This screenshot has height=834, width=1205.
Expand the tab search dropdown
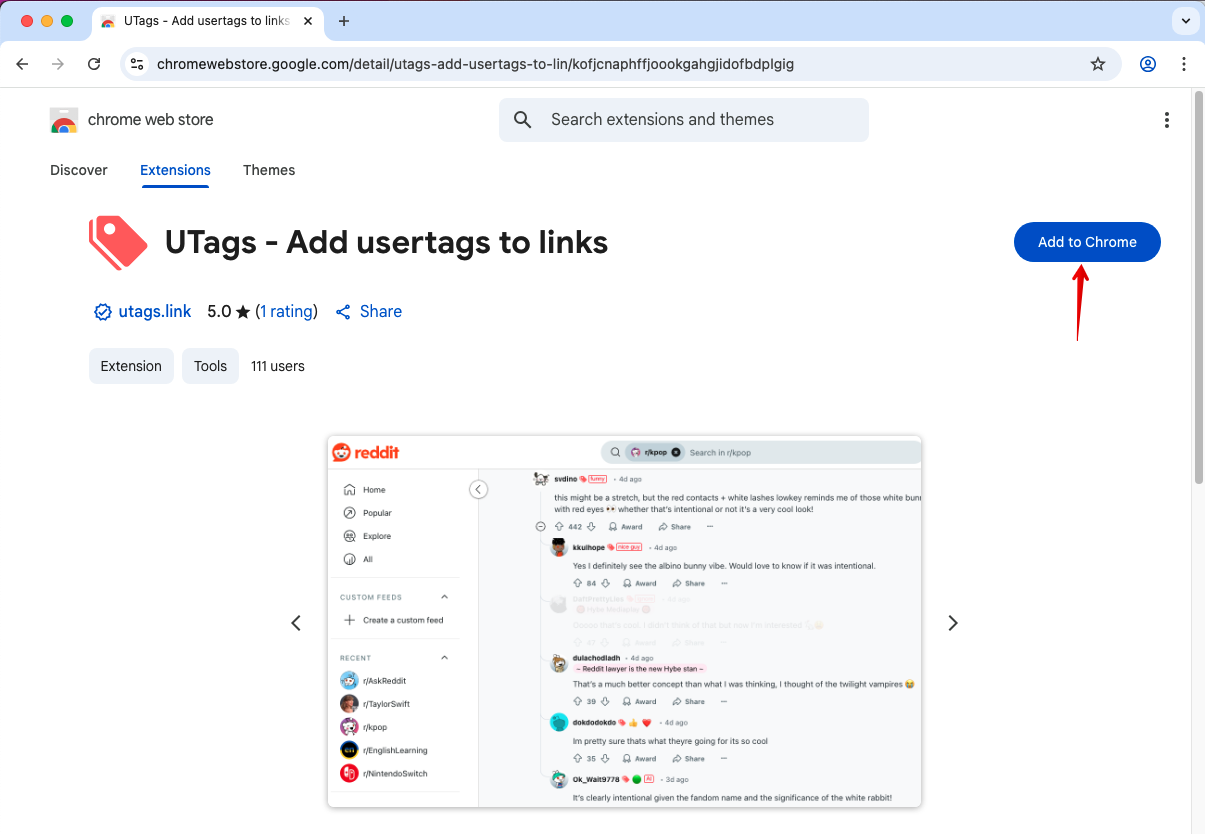tap(1186, 21)
